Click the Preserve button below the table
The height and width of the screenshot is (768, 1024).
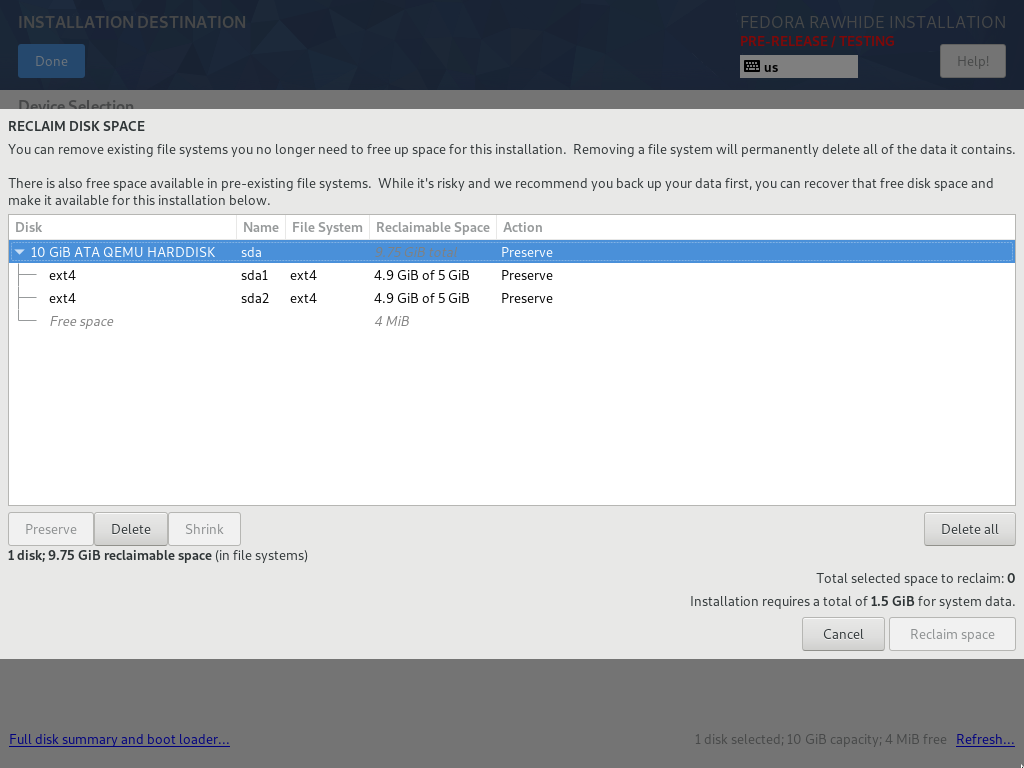point(51,529)
